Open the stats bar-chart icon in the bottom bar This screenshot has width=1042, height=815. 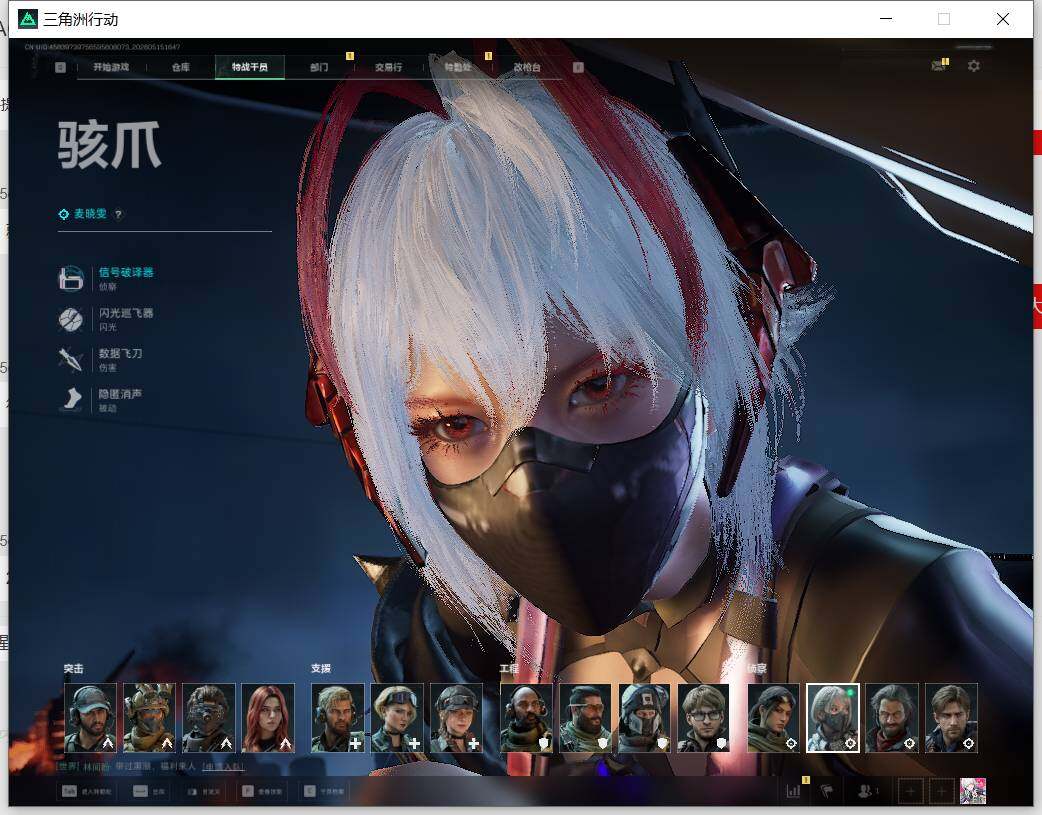click(793, 791)
